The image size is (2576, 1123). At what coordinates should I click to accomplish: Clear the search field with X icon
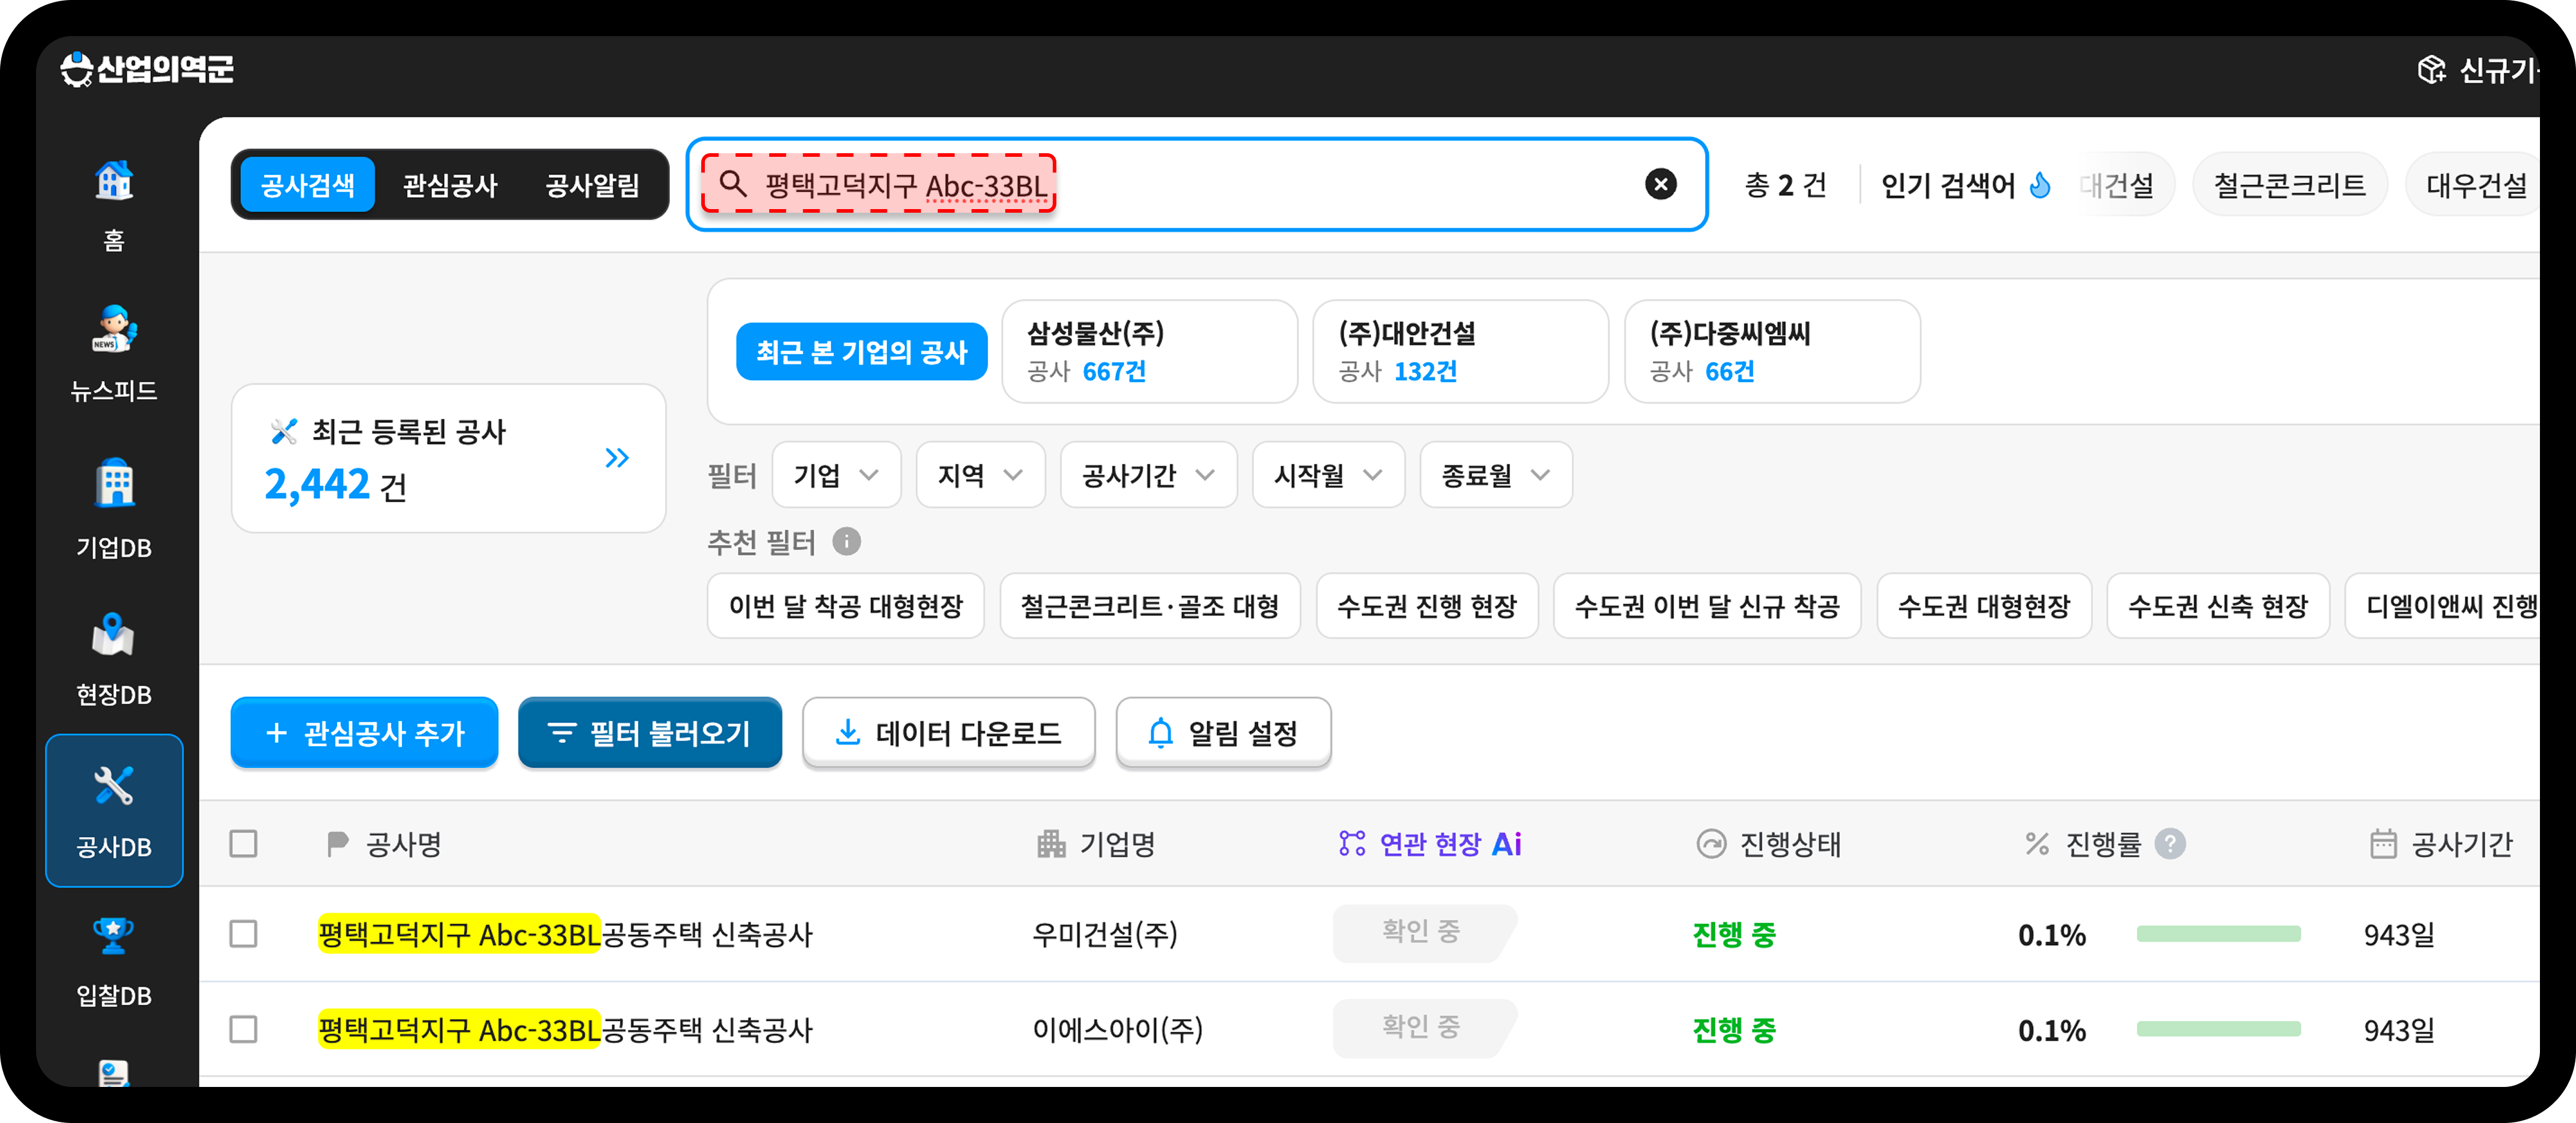1660,184
